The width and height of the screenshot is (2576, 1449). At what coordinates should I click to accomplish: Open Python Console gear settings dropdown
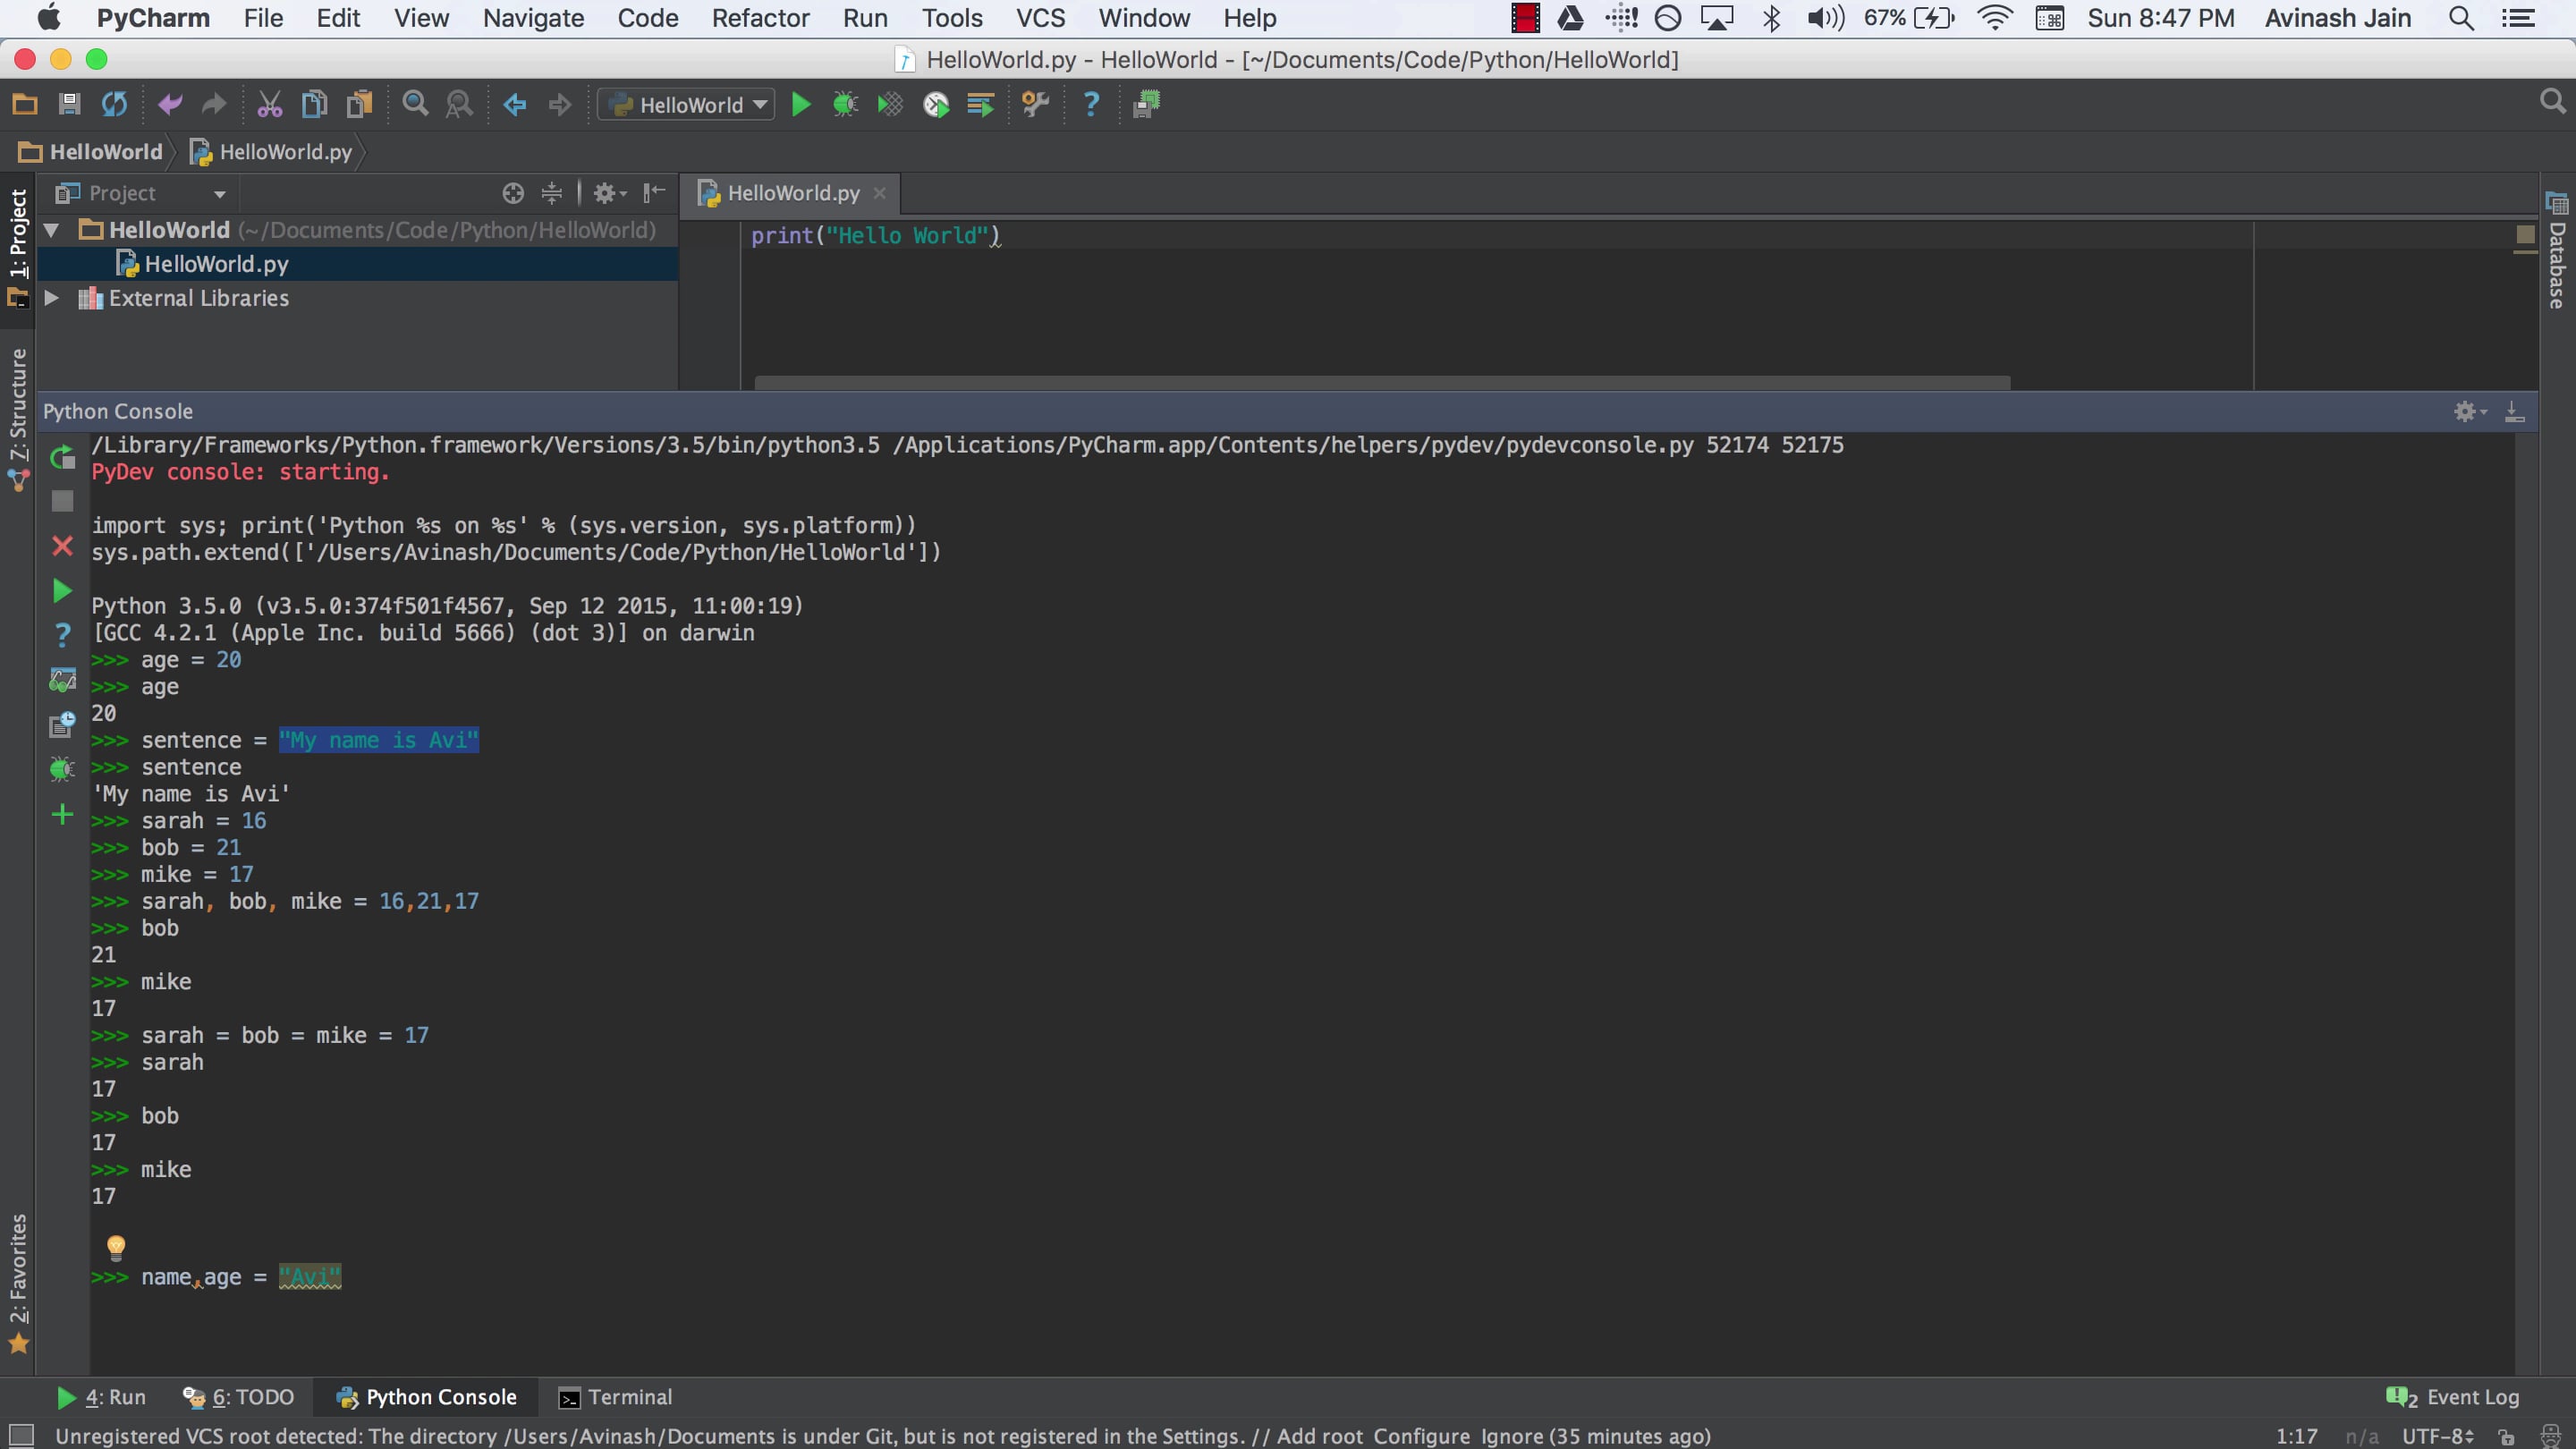tap(2470, 411)
